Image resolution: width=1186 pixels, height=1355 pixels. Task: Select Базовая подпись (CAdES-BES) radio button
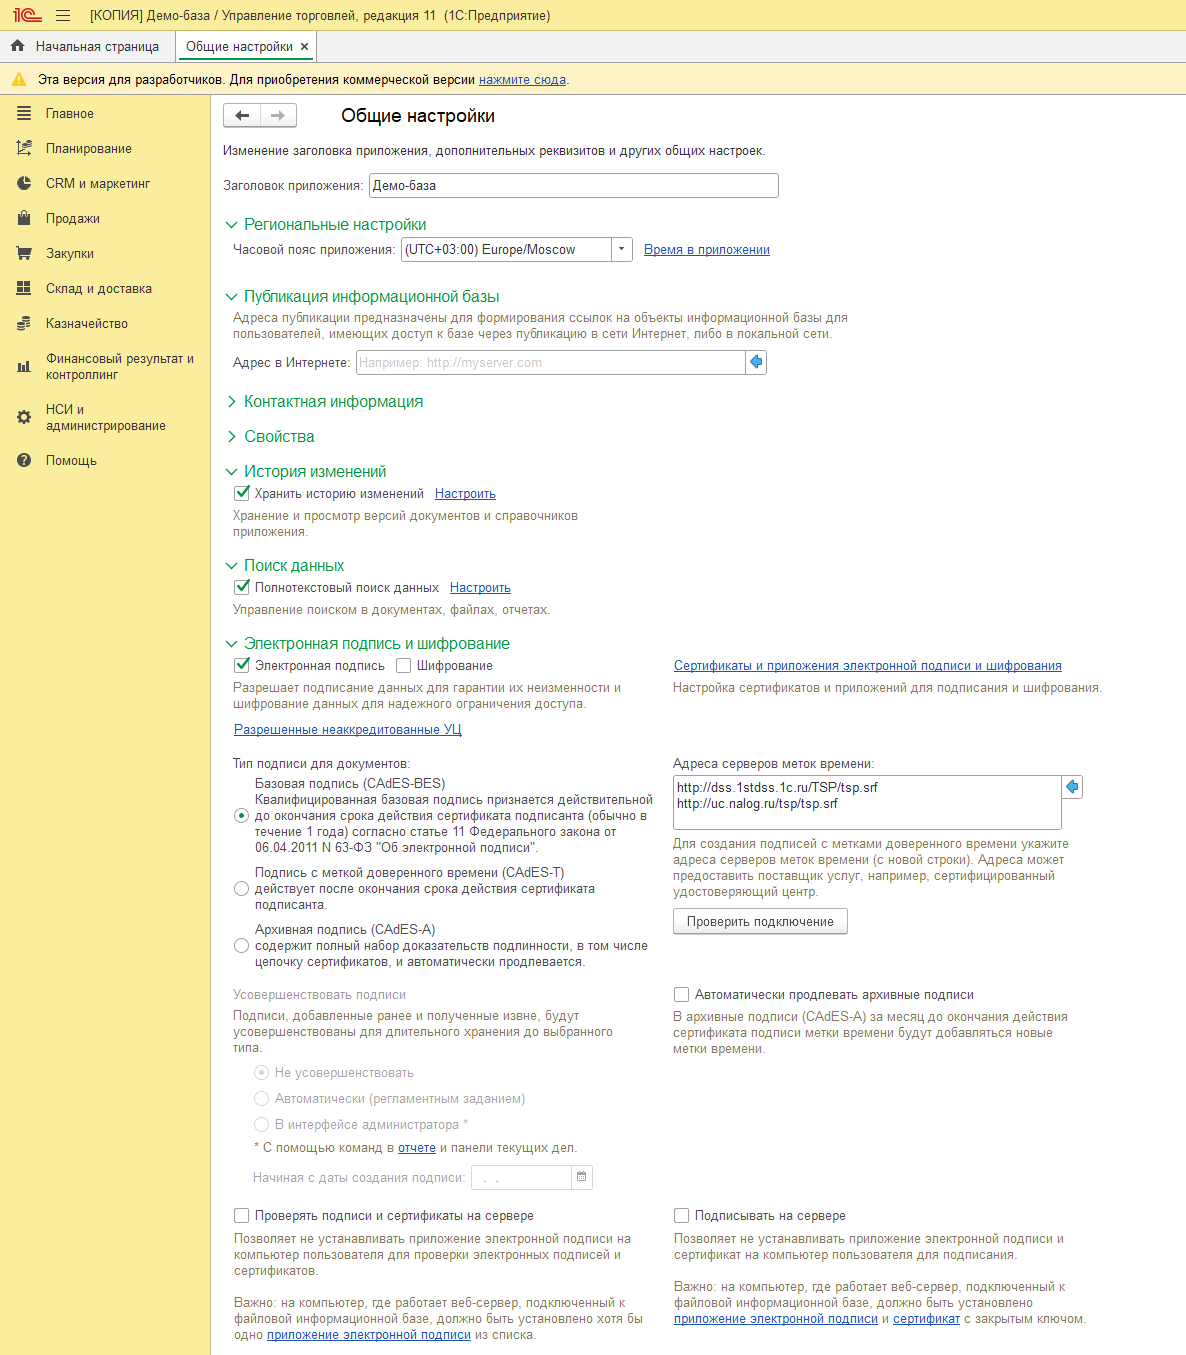[241, 815]
